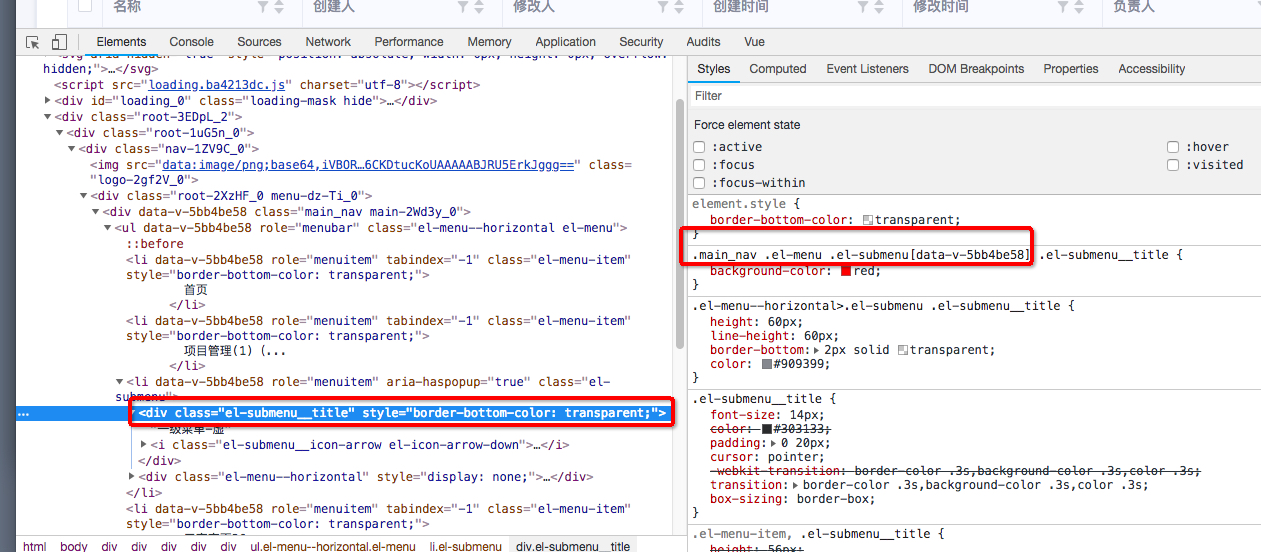Show the Computed styles tab
This screenshot has width=1261, height=552.
click(778, 69)
